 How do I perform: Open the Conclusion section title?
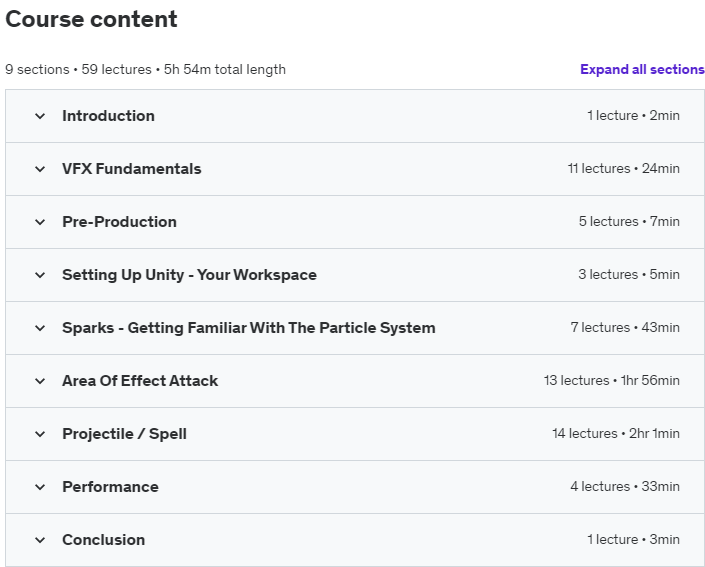103,540
